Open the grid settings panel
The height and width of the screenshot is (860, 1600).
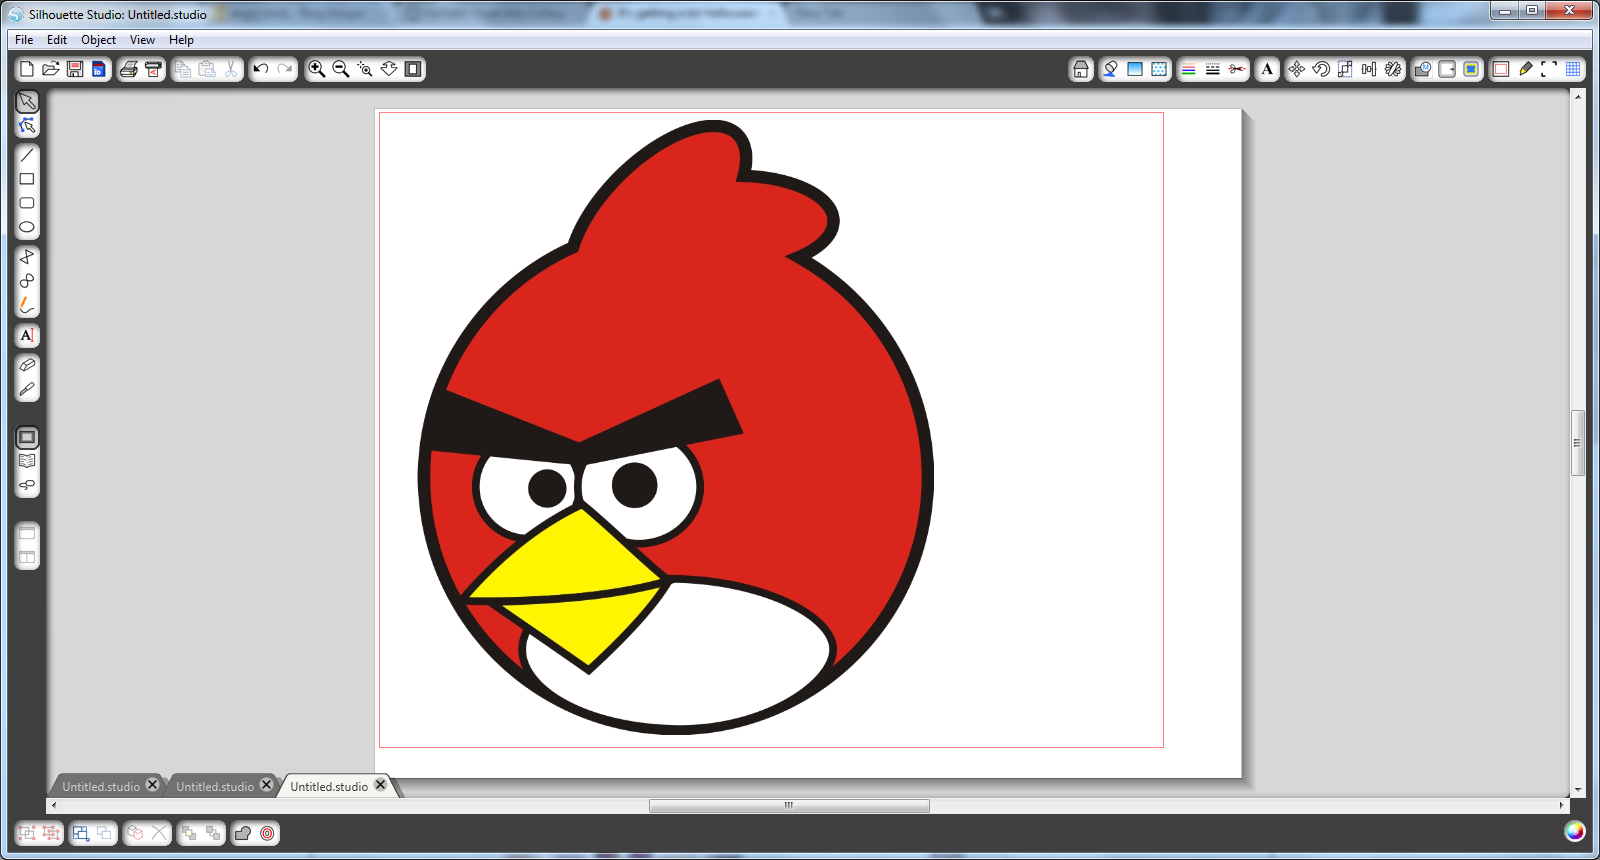pyautogui.click(x=1573, y=69)
